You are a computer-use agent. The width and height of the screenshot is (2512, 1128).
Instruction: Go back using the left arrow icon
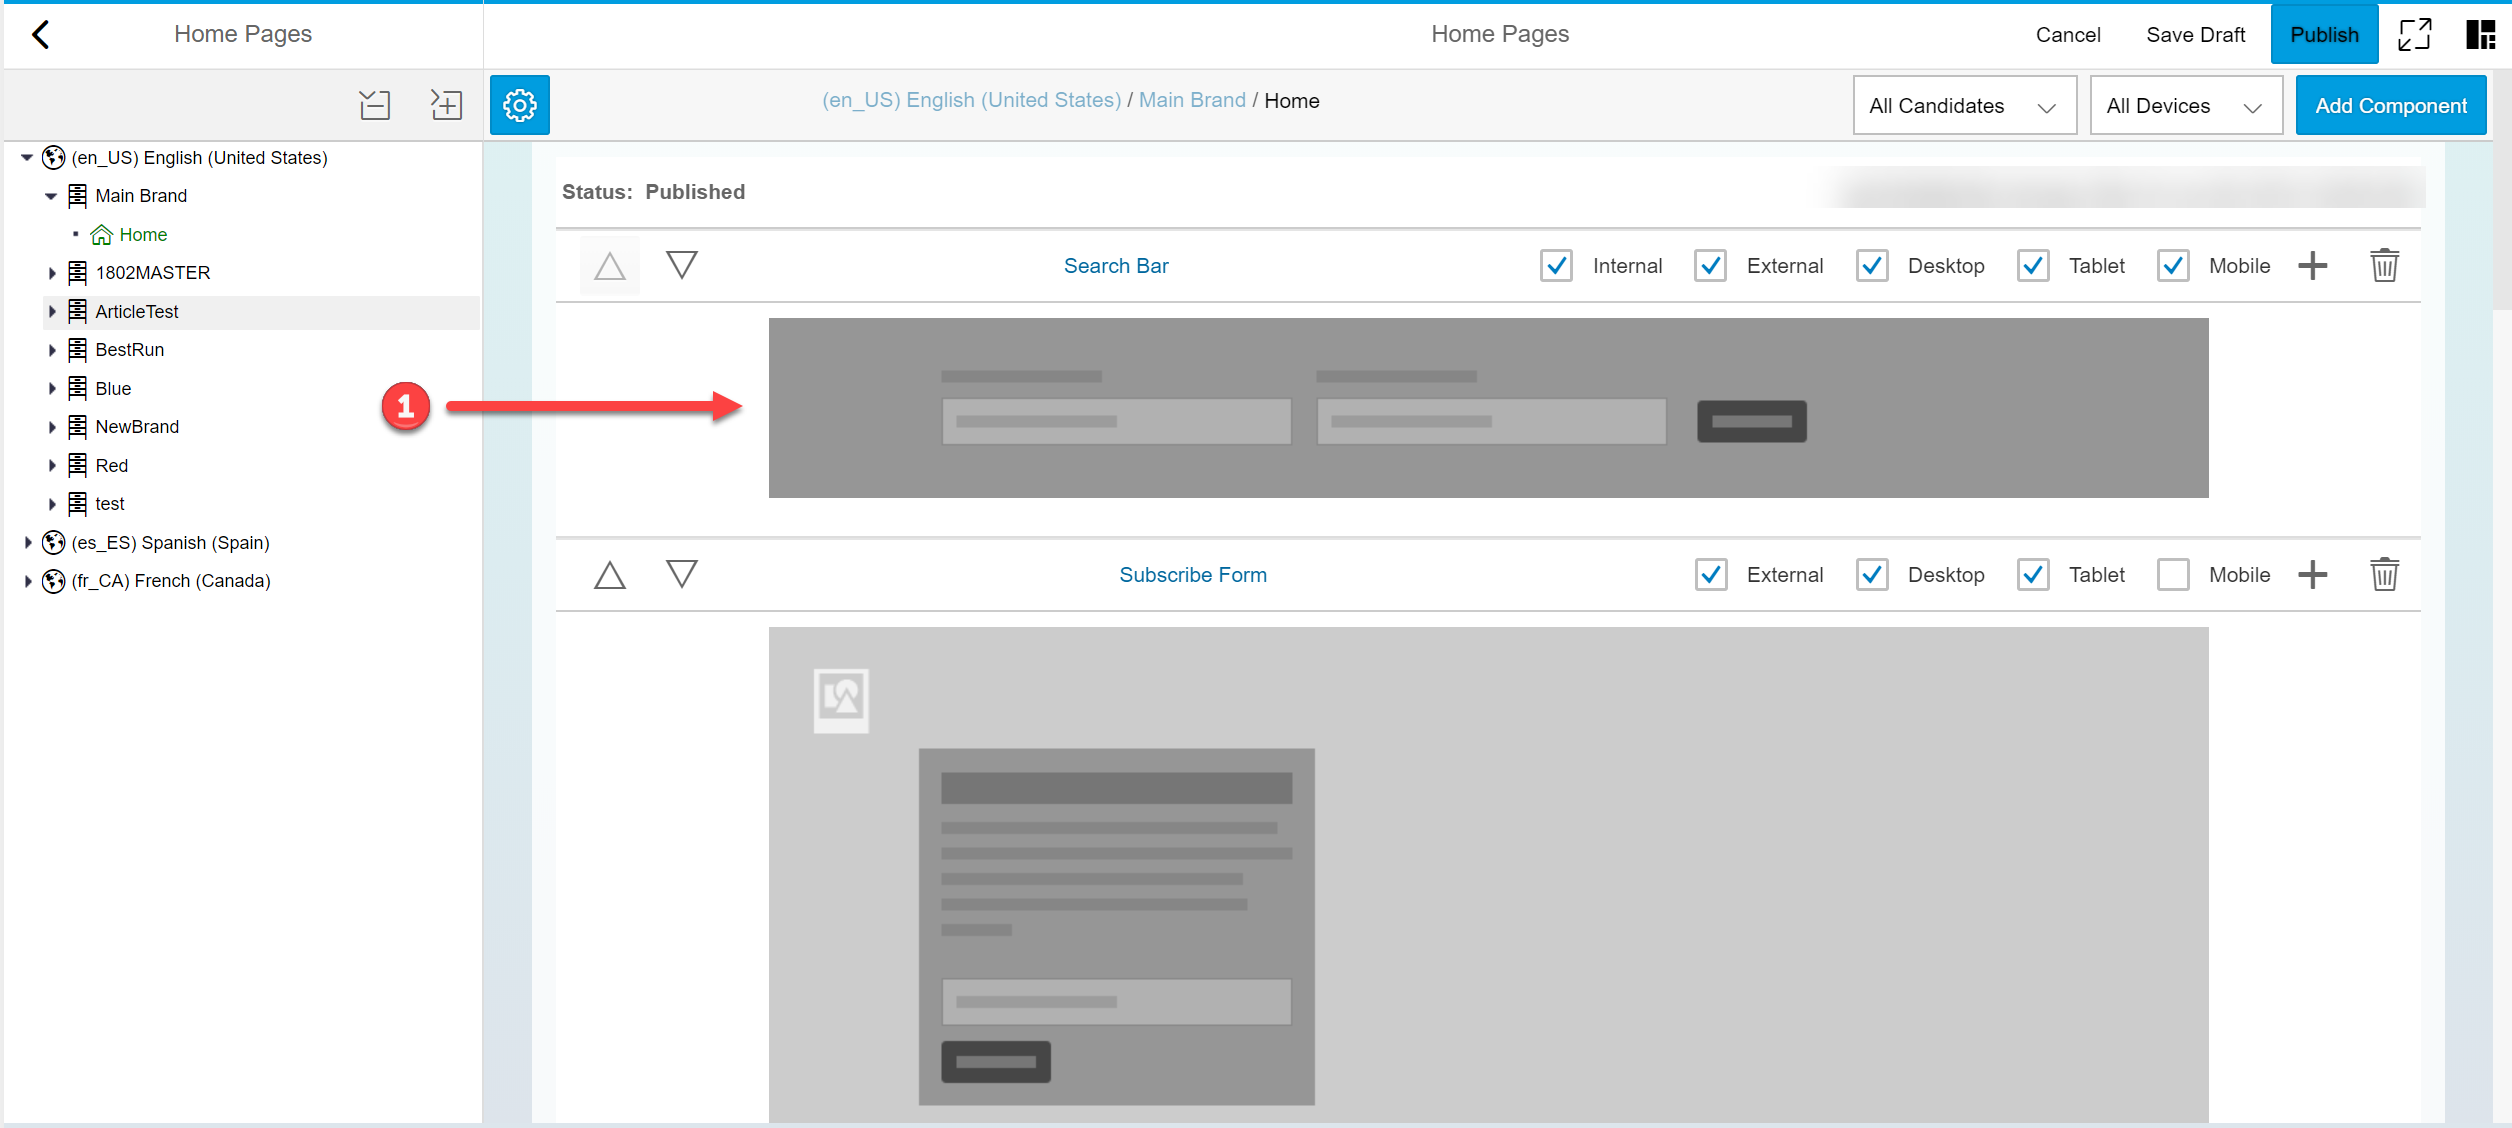click(x=41, y=35)
